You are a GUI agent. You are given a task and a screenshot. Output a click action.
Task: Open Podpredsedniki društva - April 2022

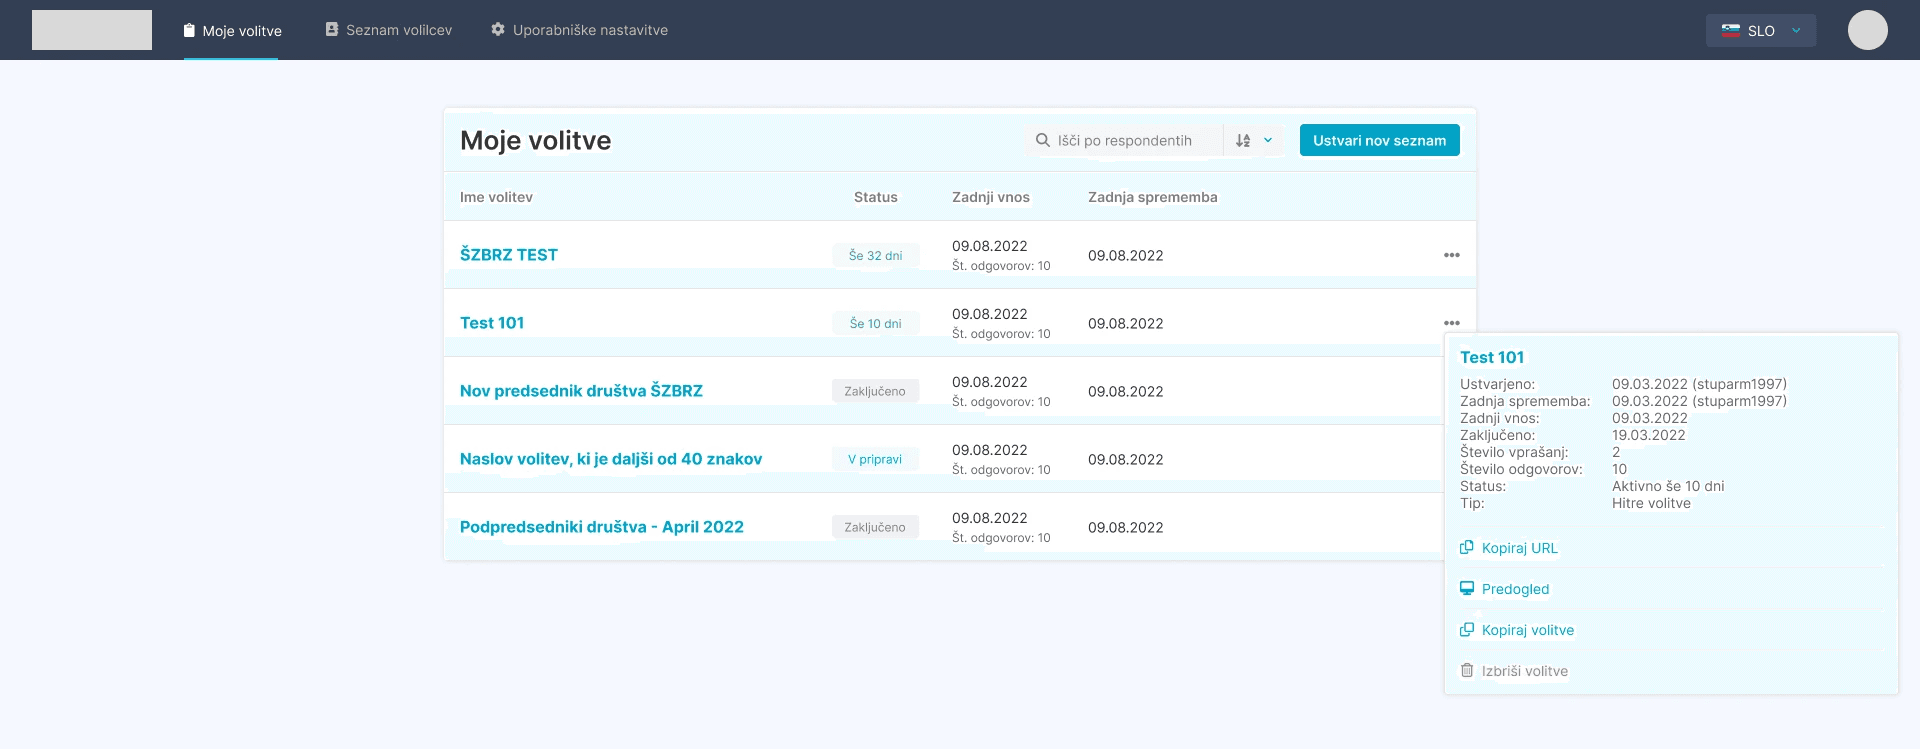click(x=602, y=527)
